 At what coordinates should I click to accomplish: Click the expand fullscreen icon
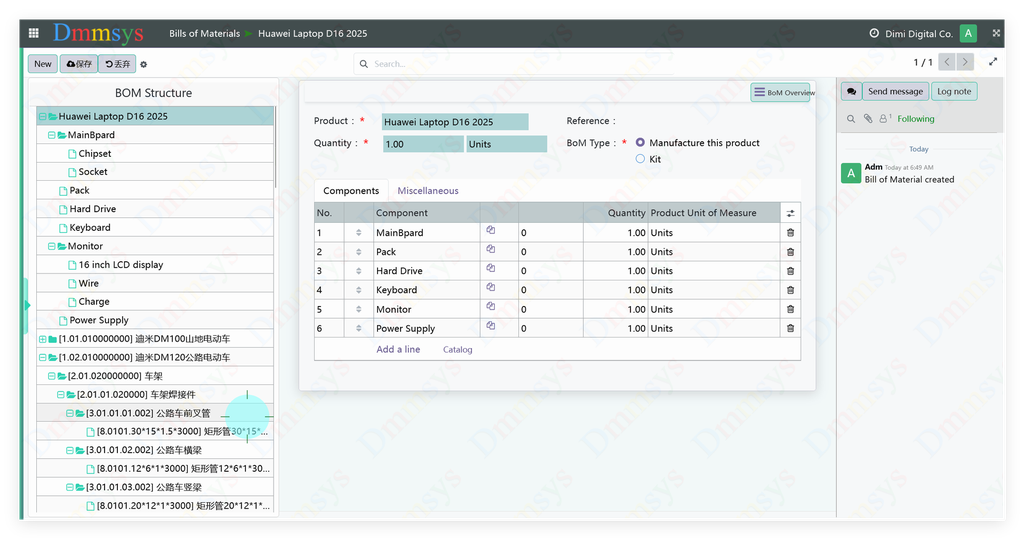click(x=993, y=61)
